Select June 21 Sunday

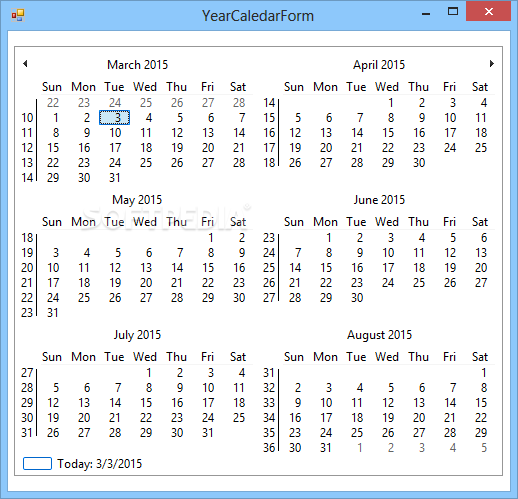295,283
